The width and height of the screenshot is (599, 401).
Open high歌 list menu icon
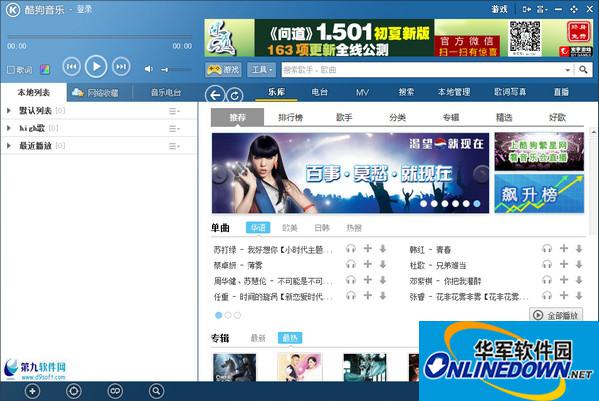[x=174, y=129]
